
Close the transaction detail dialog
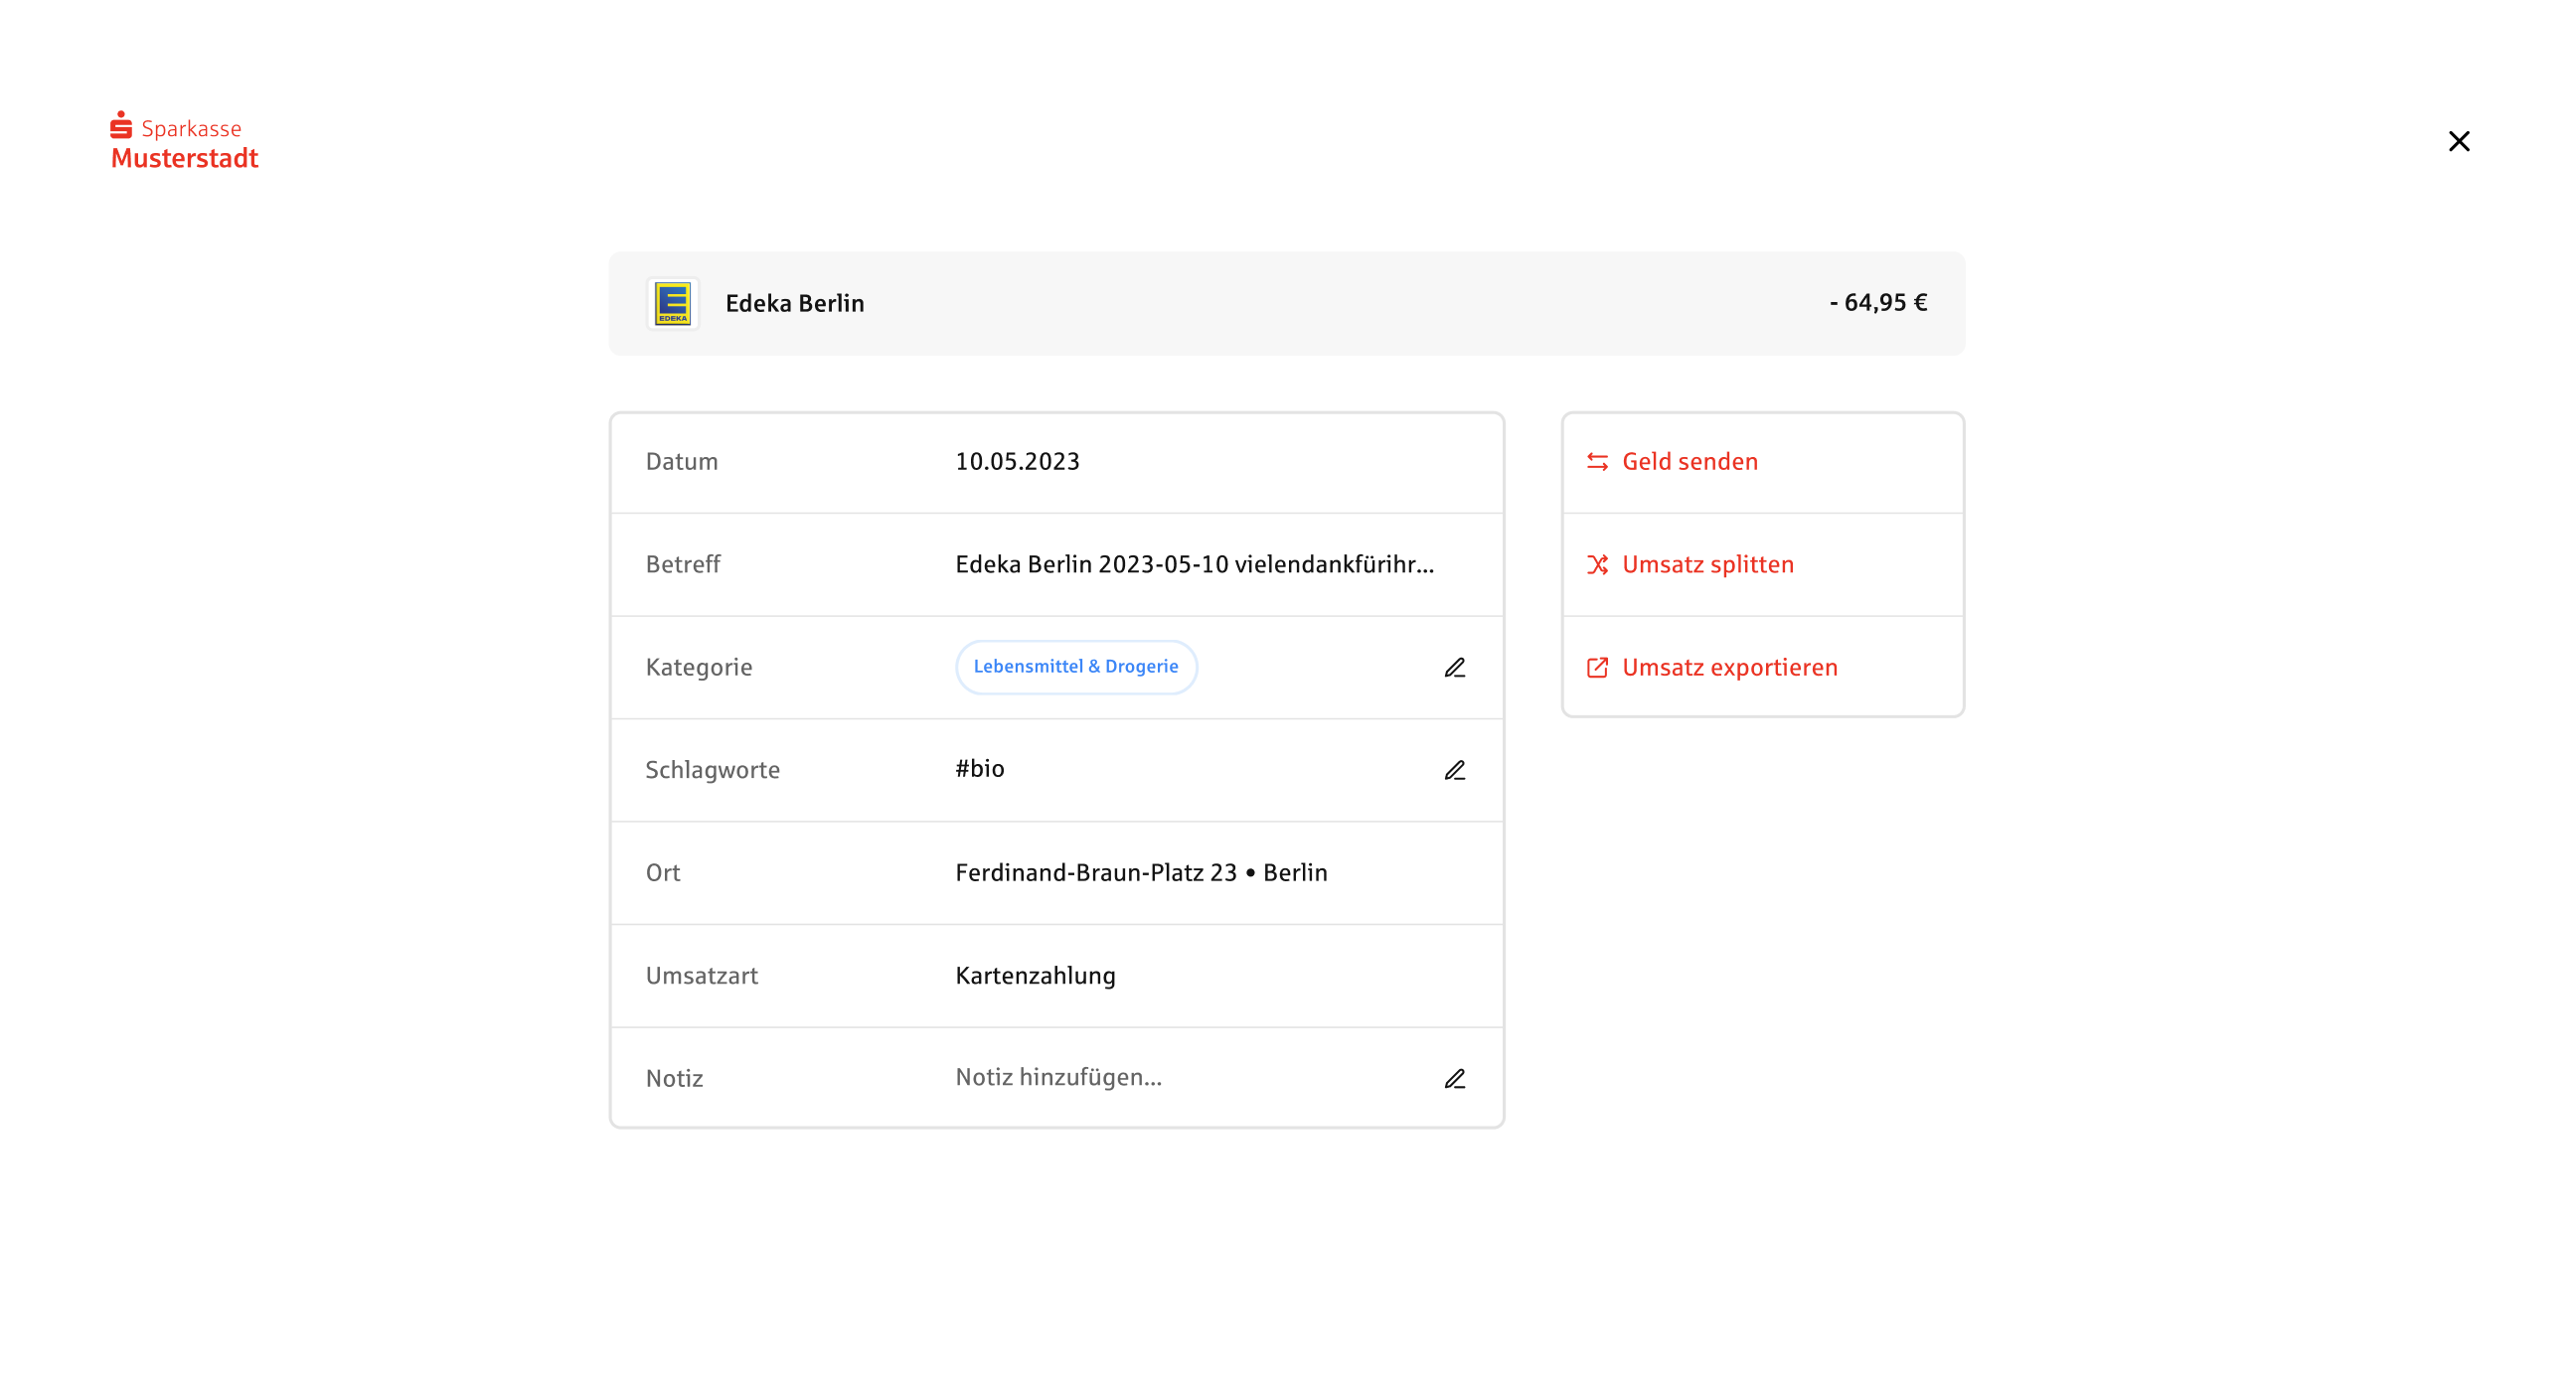coord(2459,141)
